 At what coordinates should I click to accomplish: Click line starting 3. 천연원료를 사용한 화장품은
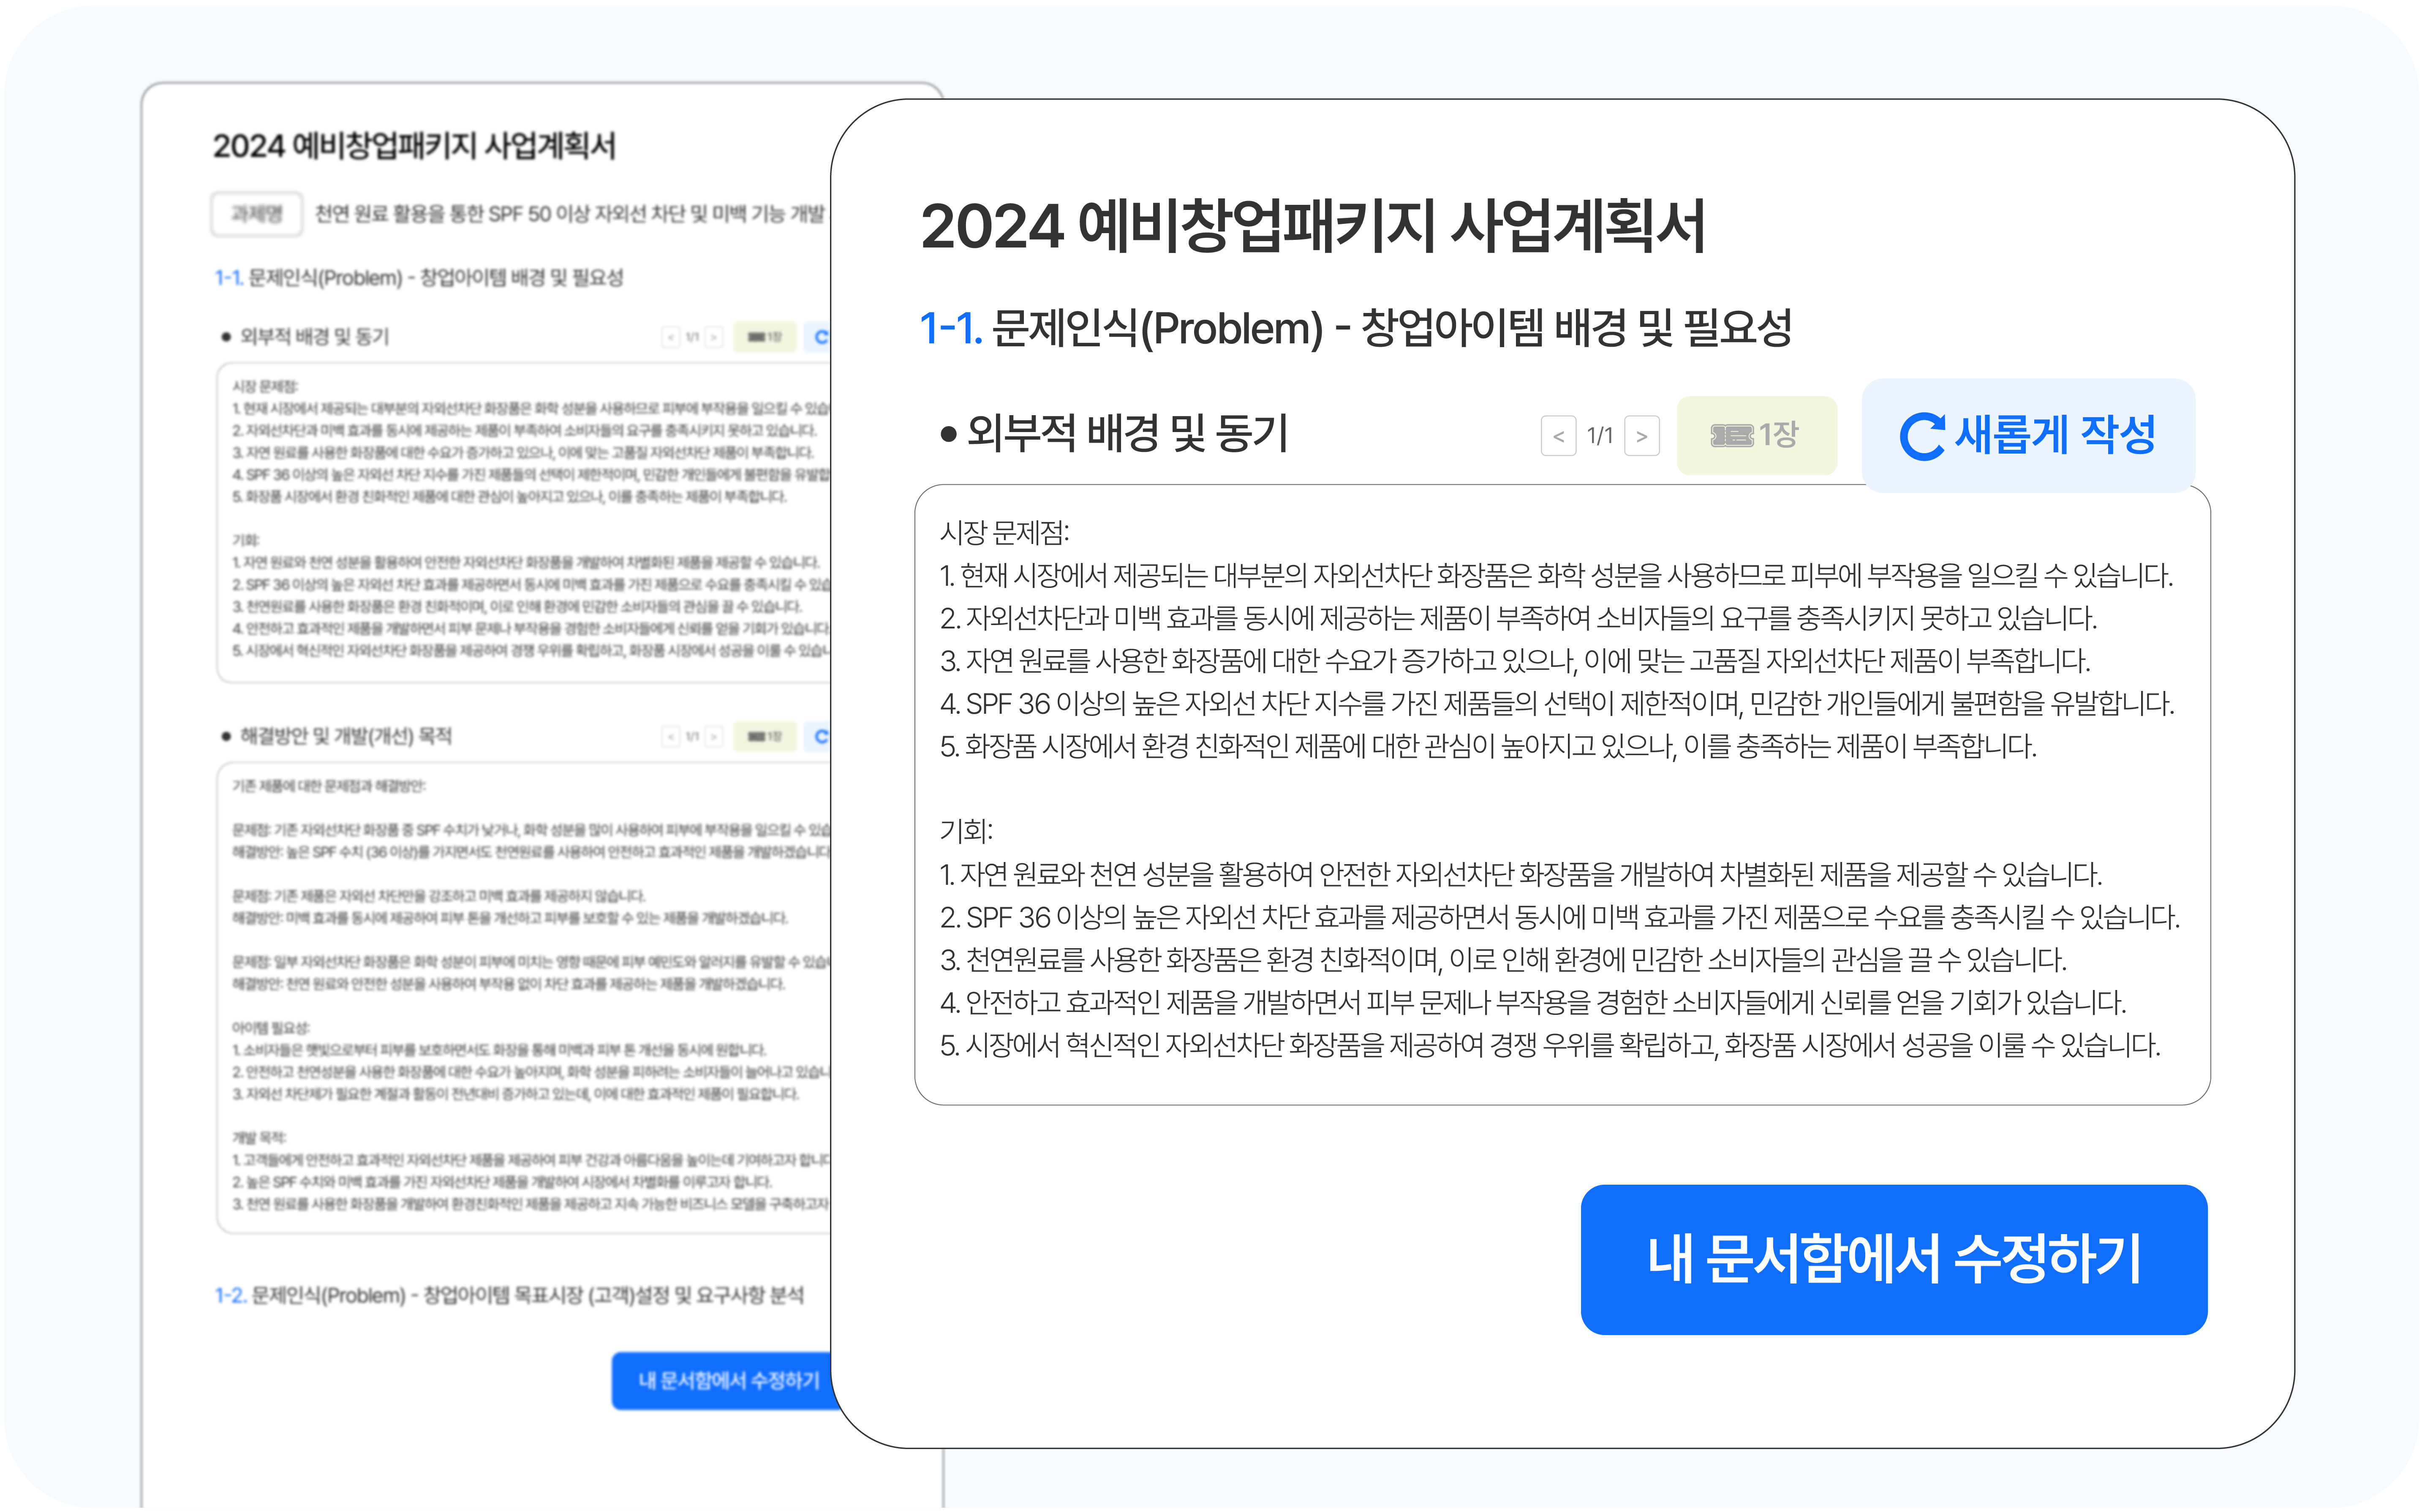[1503, 960]
